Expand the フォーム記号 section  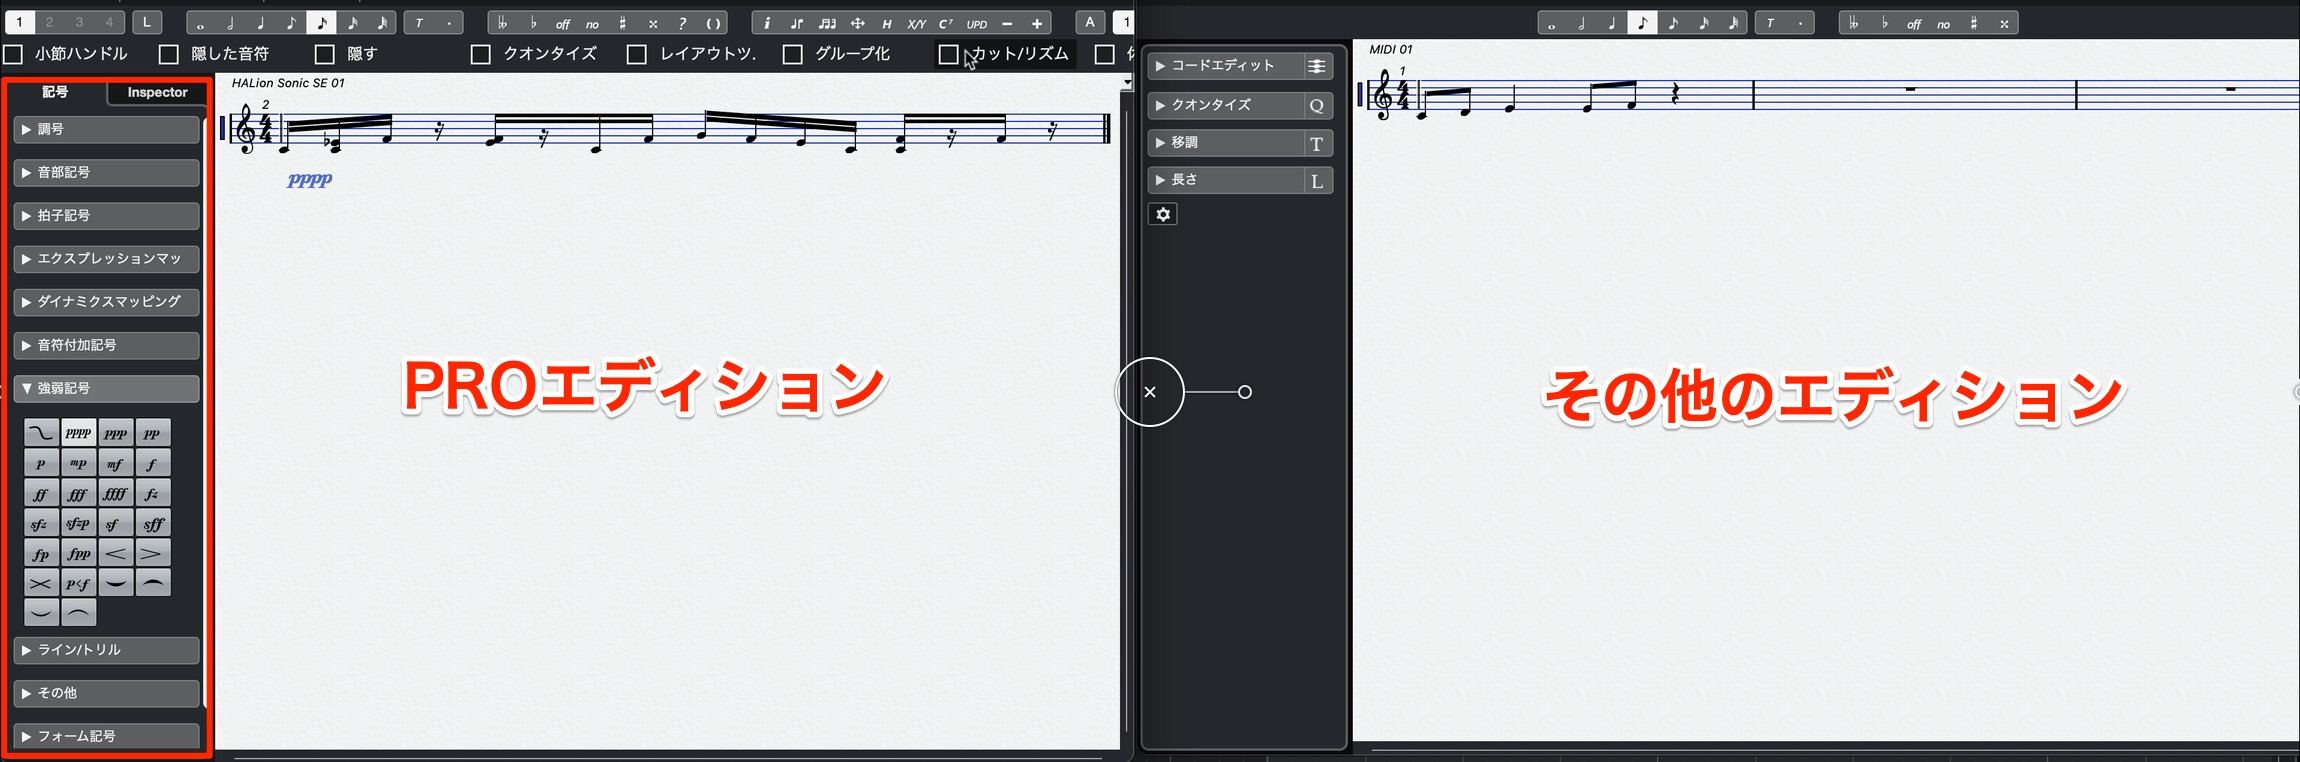(107, 736)
